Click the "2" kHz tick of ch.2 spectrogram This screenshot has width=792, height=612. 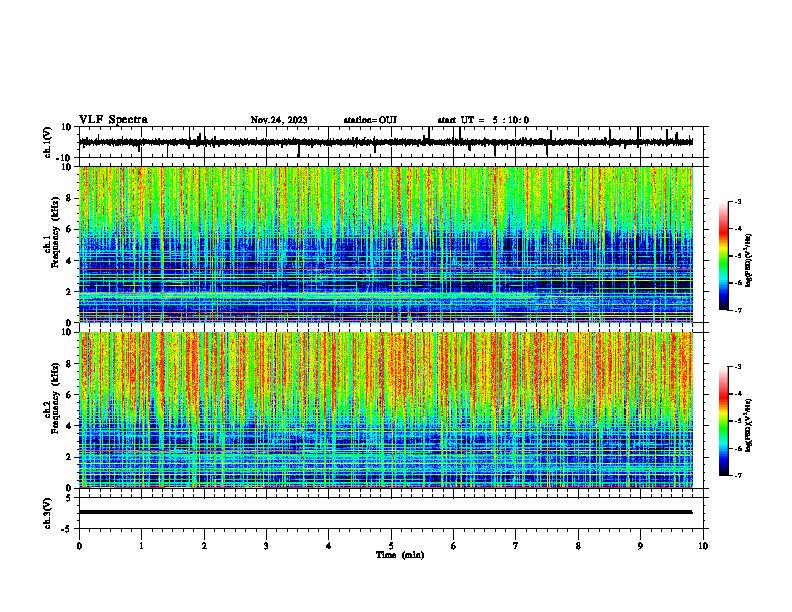(69, 457)
